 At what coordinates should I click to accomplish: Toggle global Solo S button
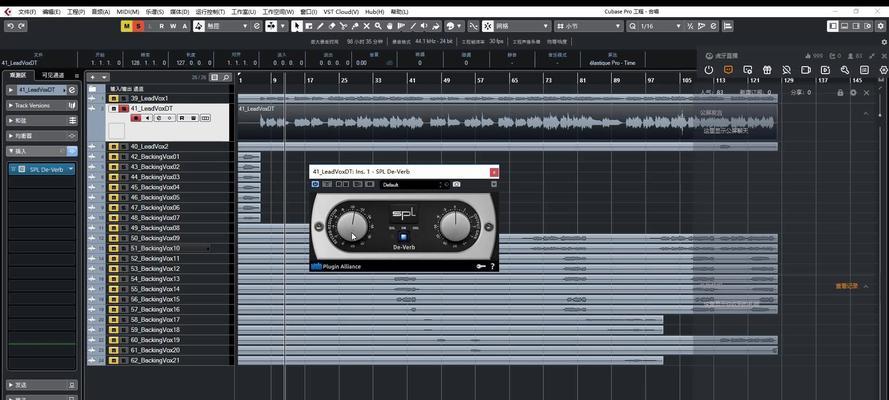point(138,26)
